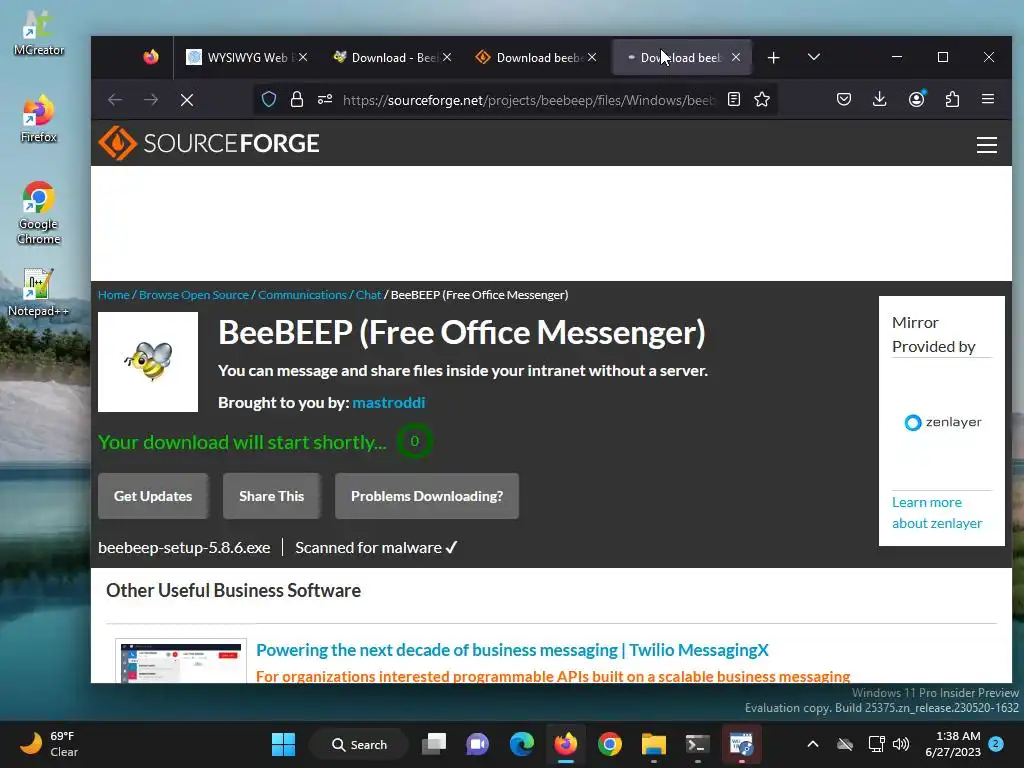The width and height of the screenshot is (1024, 768).
Task: Click the Share This button
Action: point(272,496)
